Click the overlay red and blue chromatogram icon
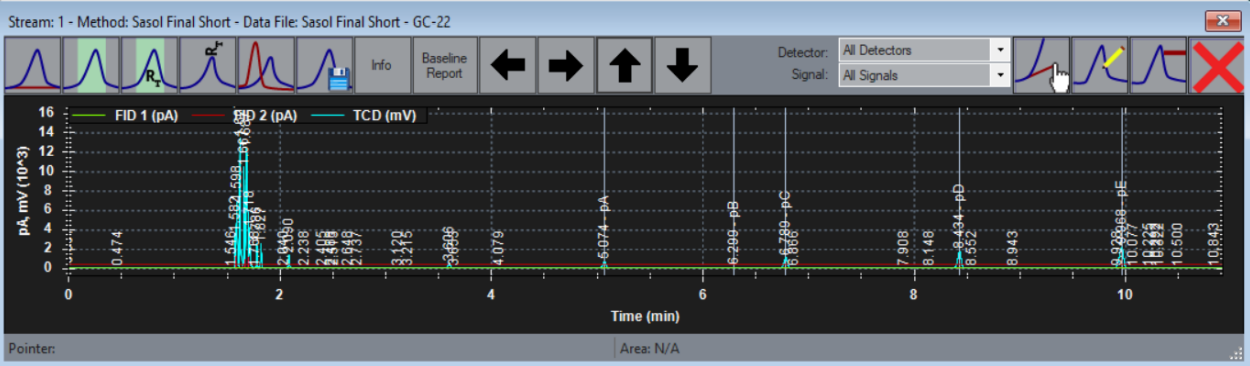This screenshot has height=366, width=1250. [265, 66]
